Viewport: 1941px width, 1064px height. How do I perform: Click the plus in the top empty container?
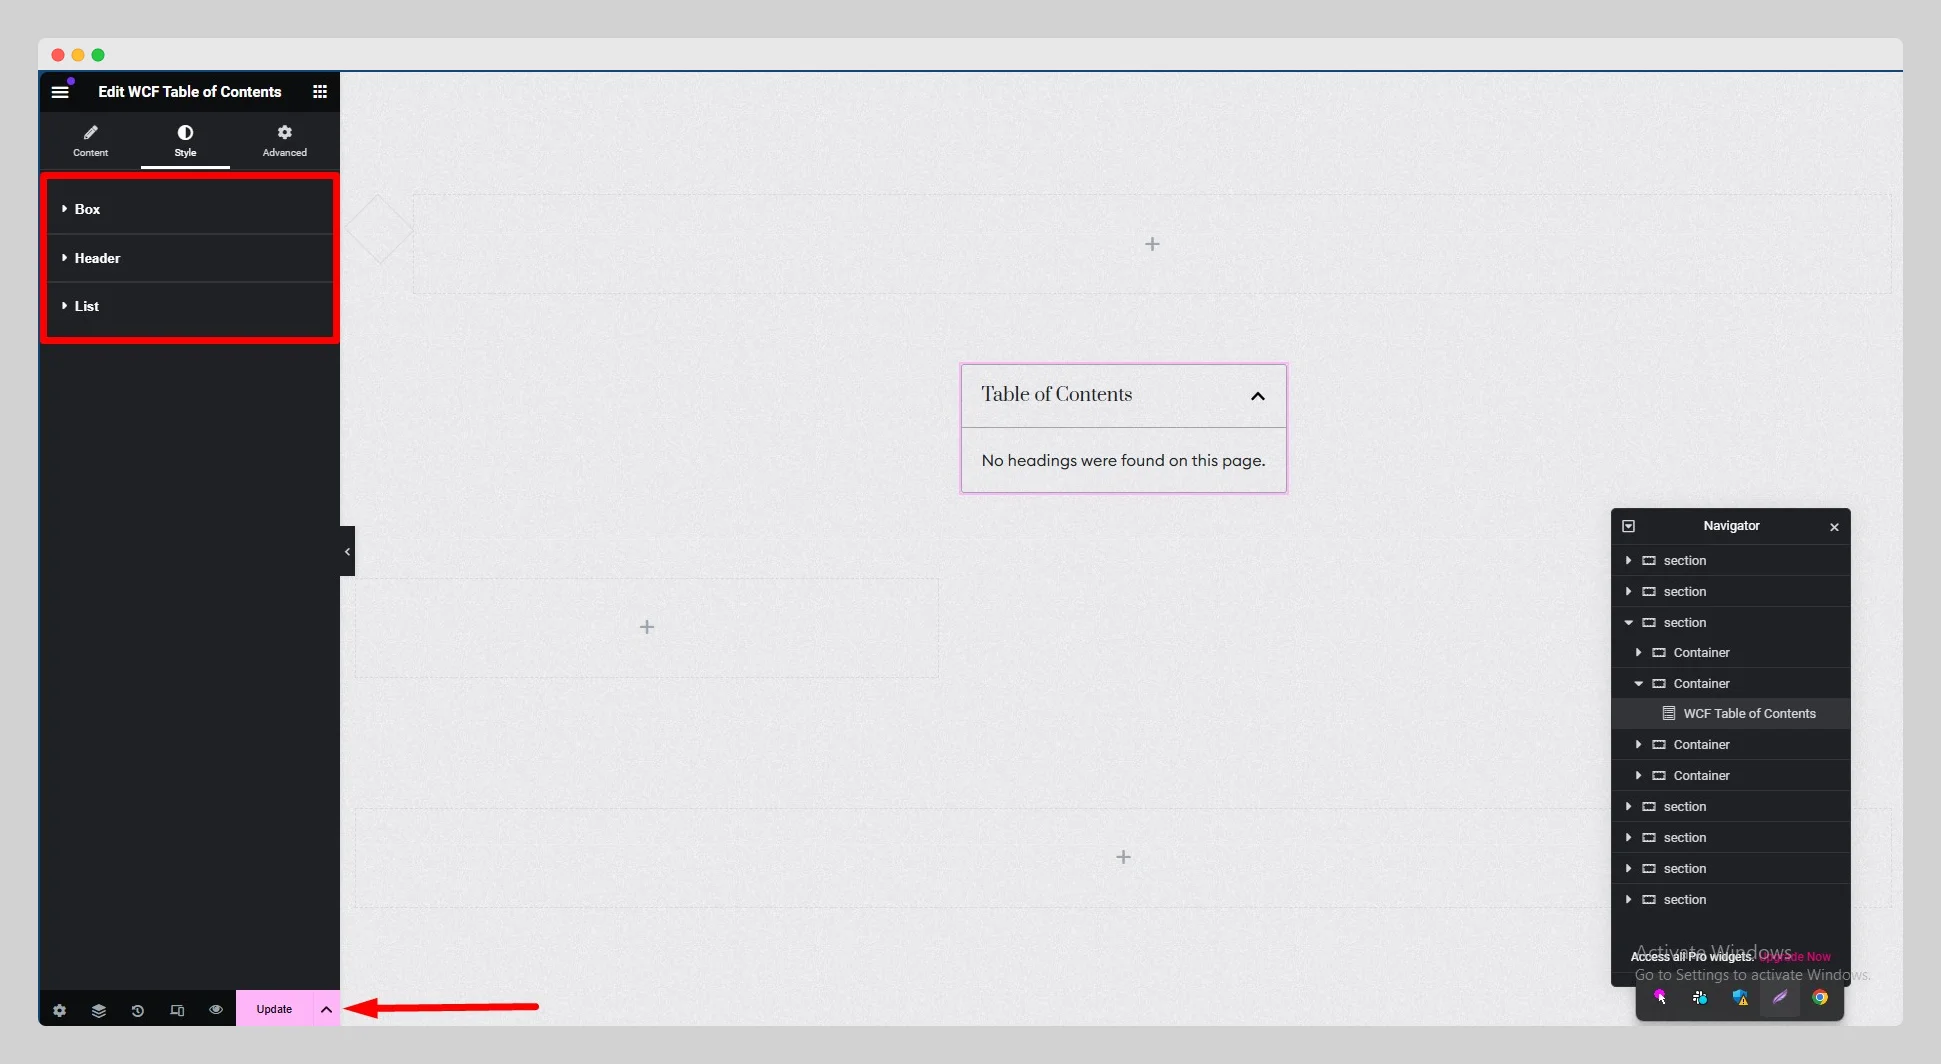(x=1152, y=244)
